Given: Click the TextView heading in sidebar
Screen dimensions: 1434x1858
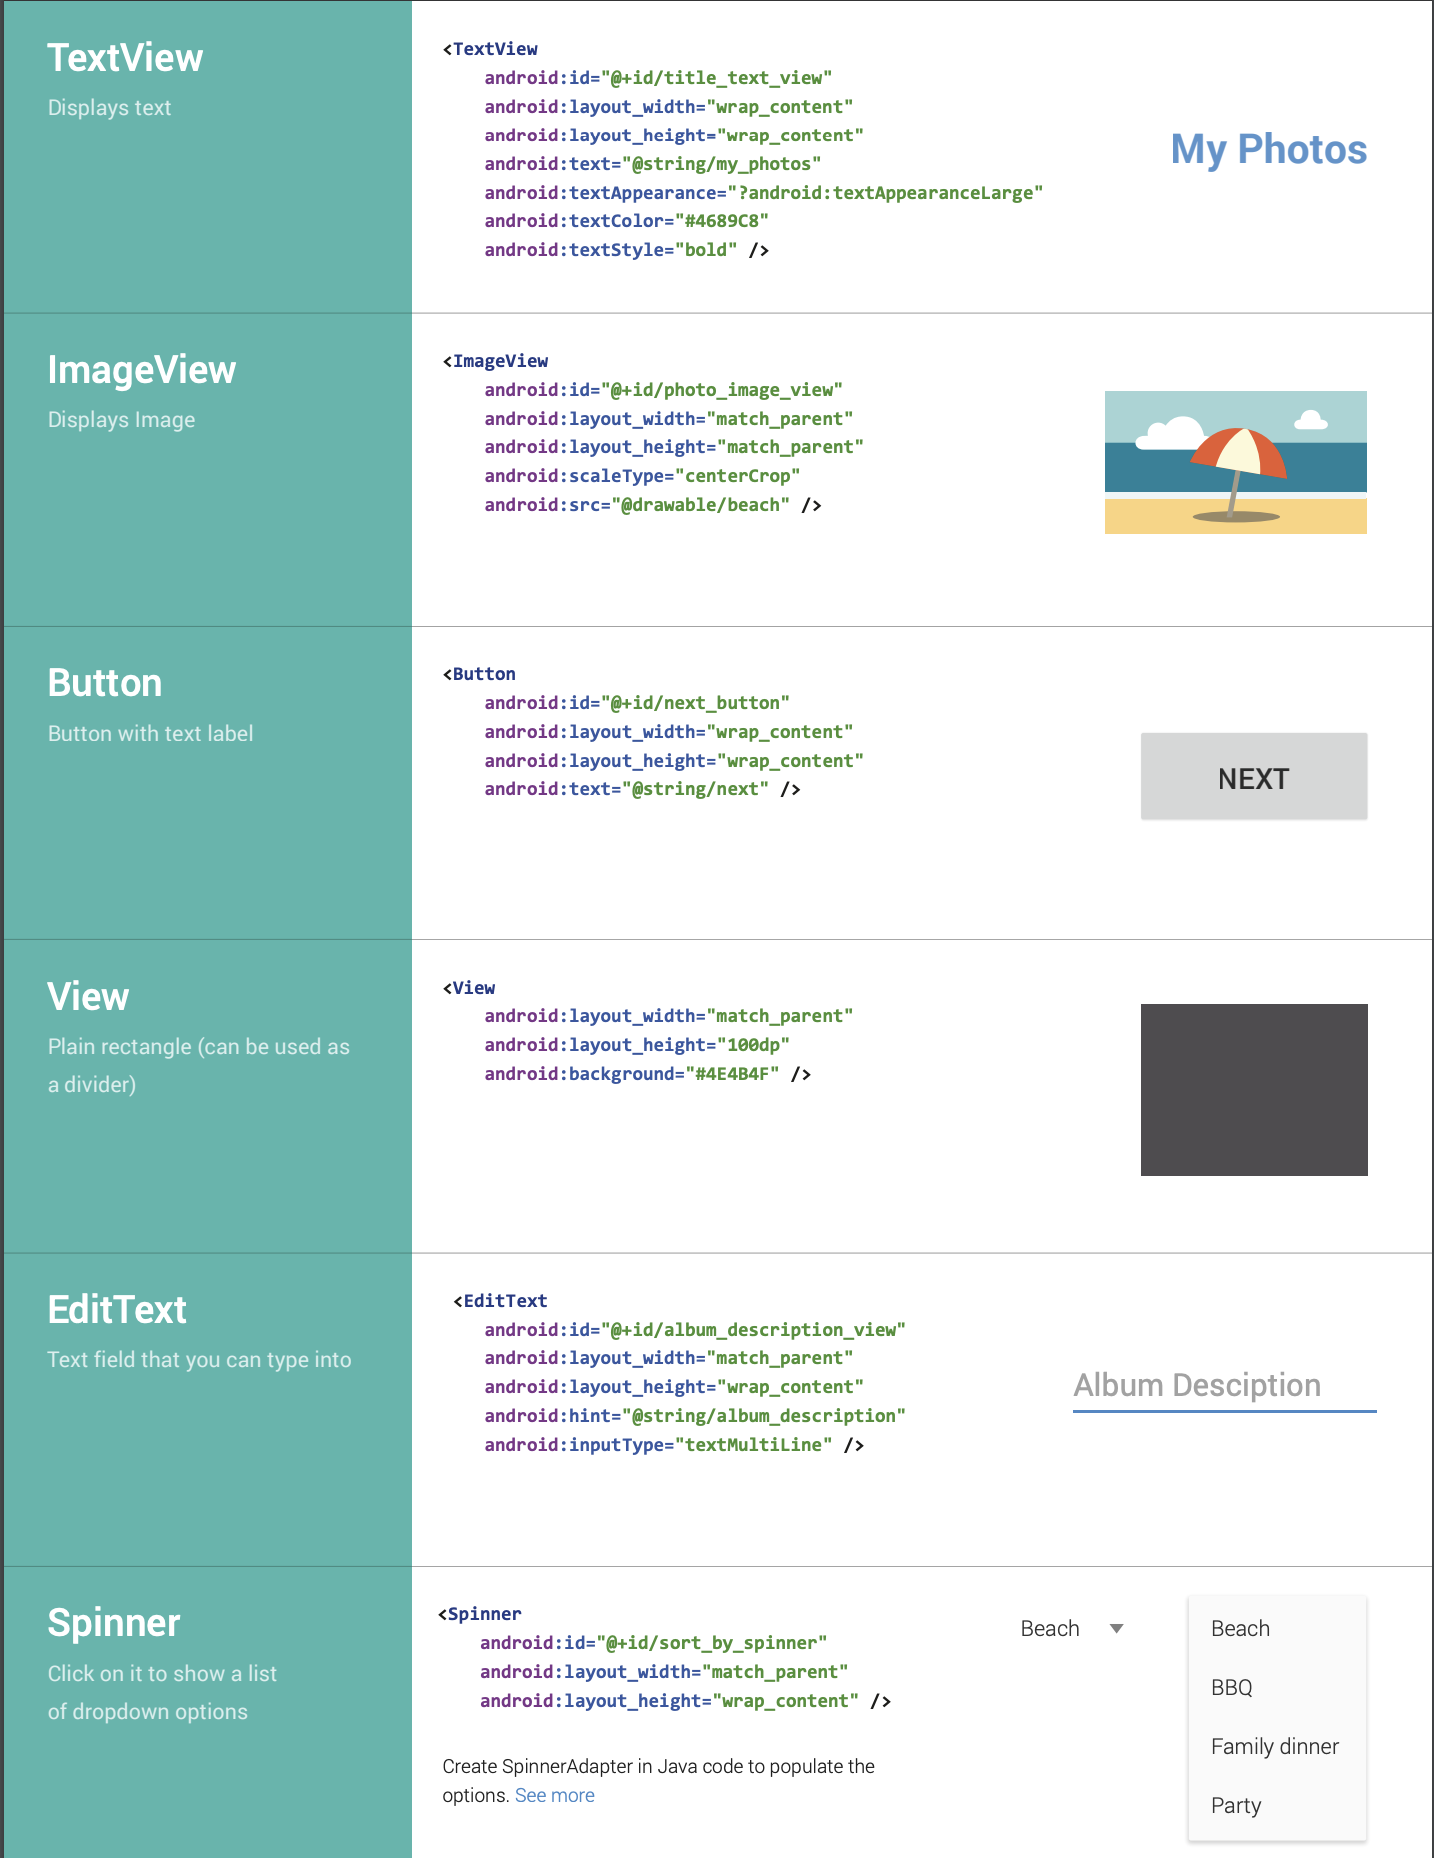Looking at the screenshot, I should pos(125,58).
